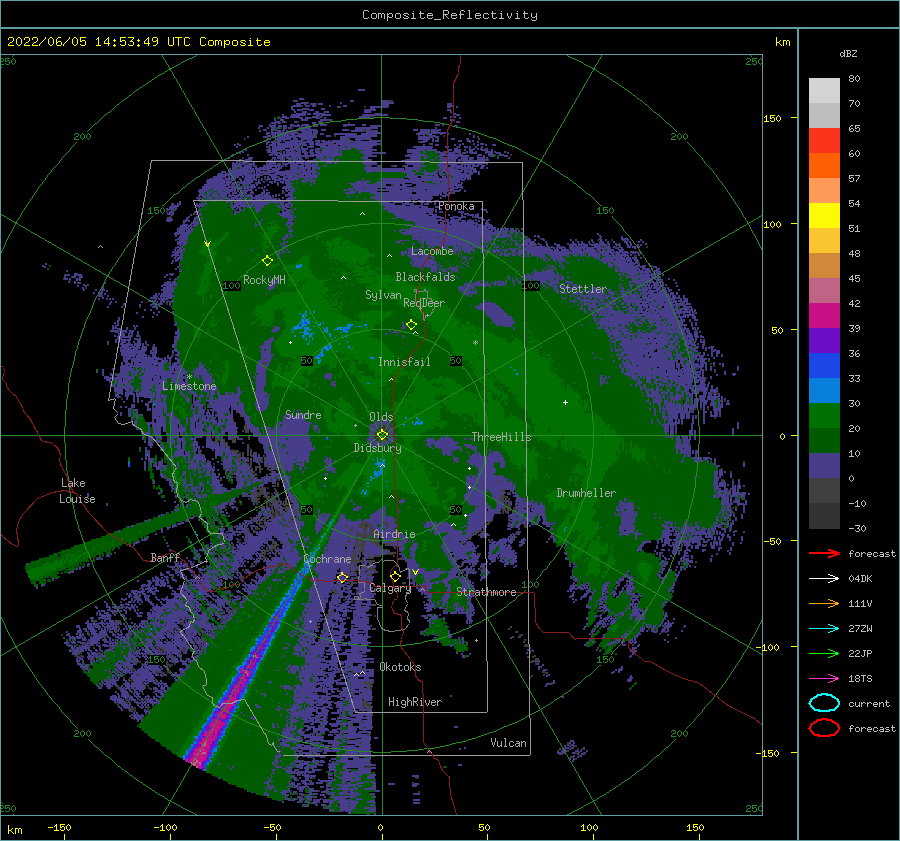Image resolution: width=900 pixels, height=841 pixels.
Task: Click the Olds town label
Action: (x=381, y=417)
